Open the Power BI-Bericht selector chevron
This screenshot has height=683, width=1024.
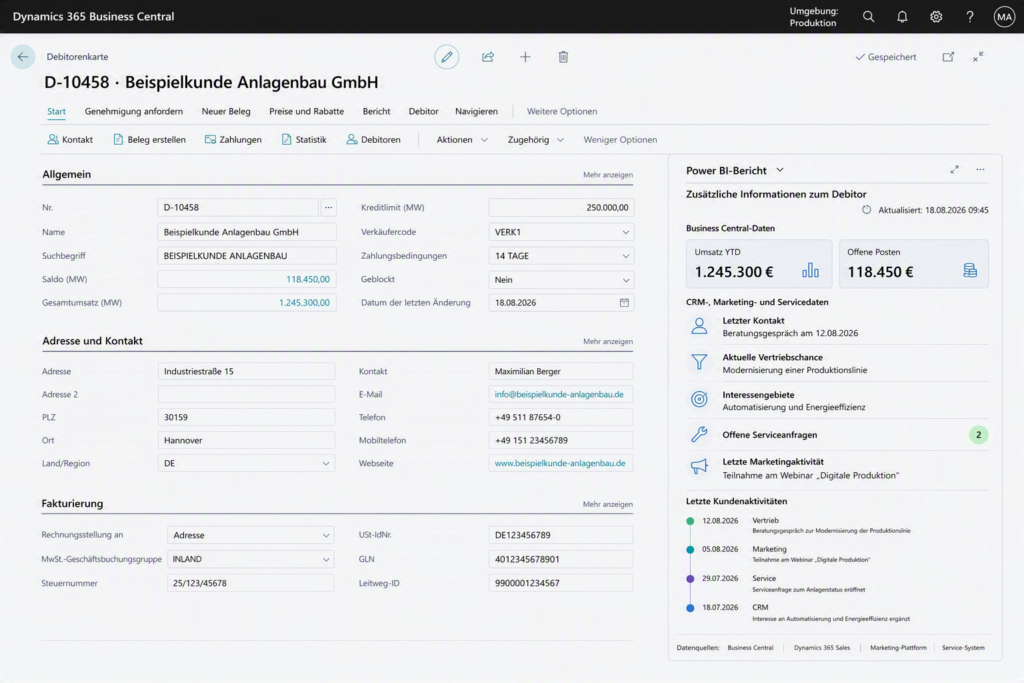780,170
